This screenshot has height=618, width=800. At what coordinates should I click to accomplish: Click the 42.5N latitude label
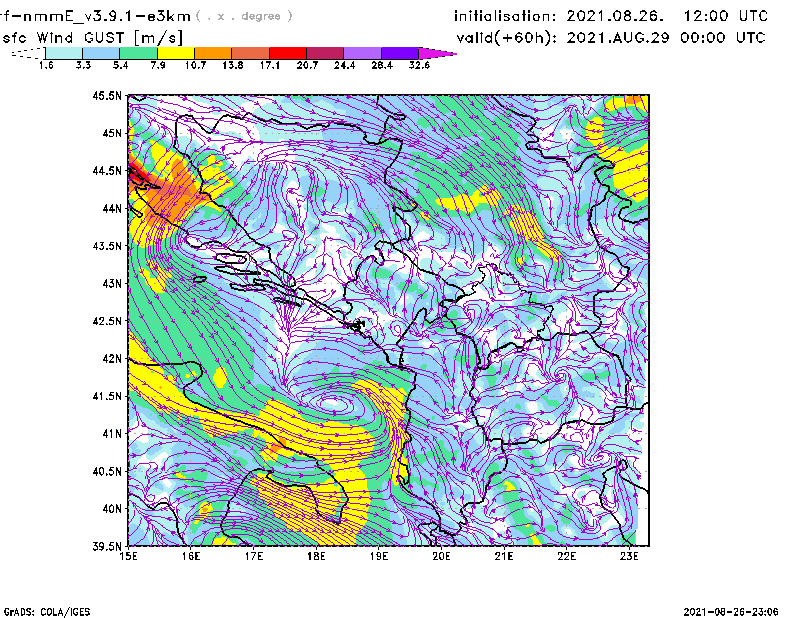pyautogui.click(x=107, y=321)
